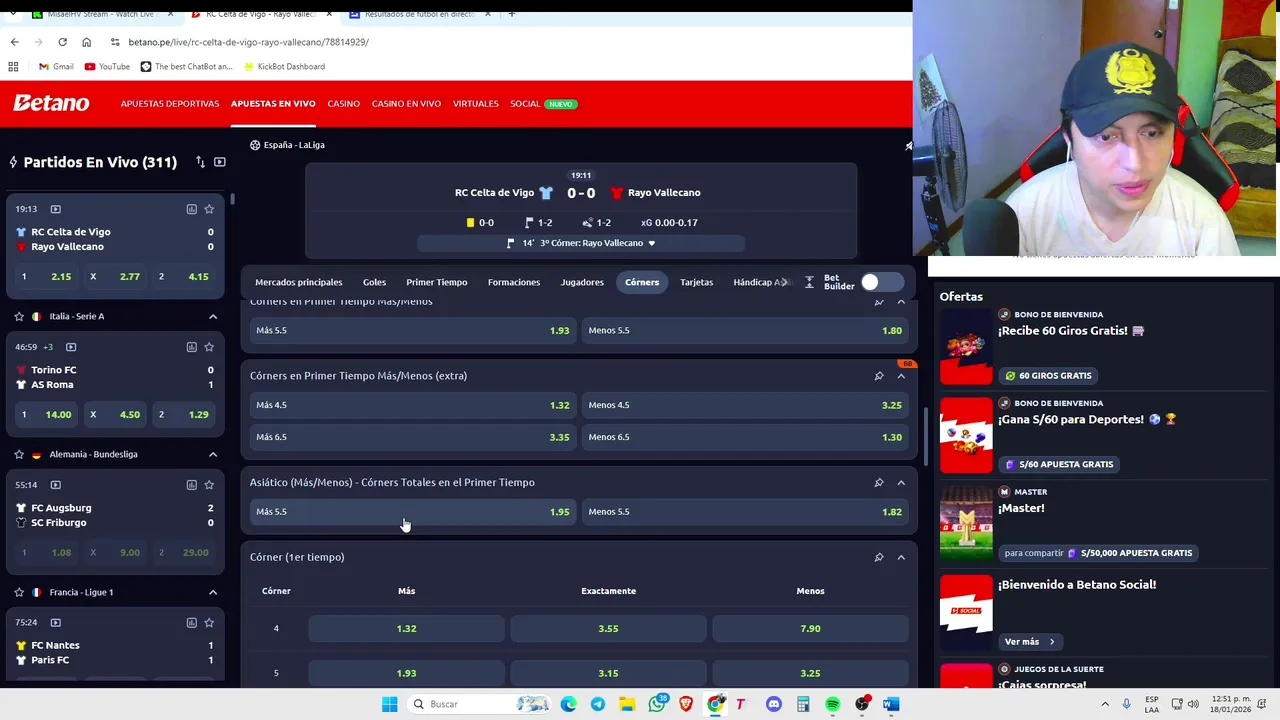Open the Social Nuevo menu item
The width and height of the screenshot is (1280, 720).
pyautogui.click(x=543, y=104)
